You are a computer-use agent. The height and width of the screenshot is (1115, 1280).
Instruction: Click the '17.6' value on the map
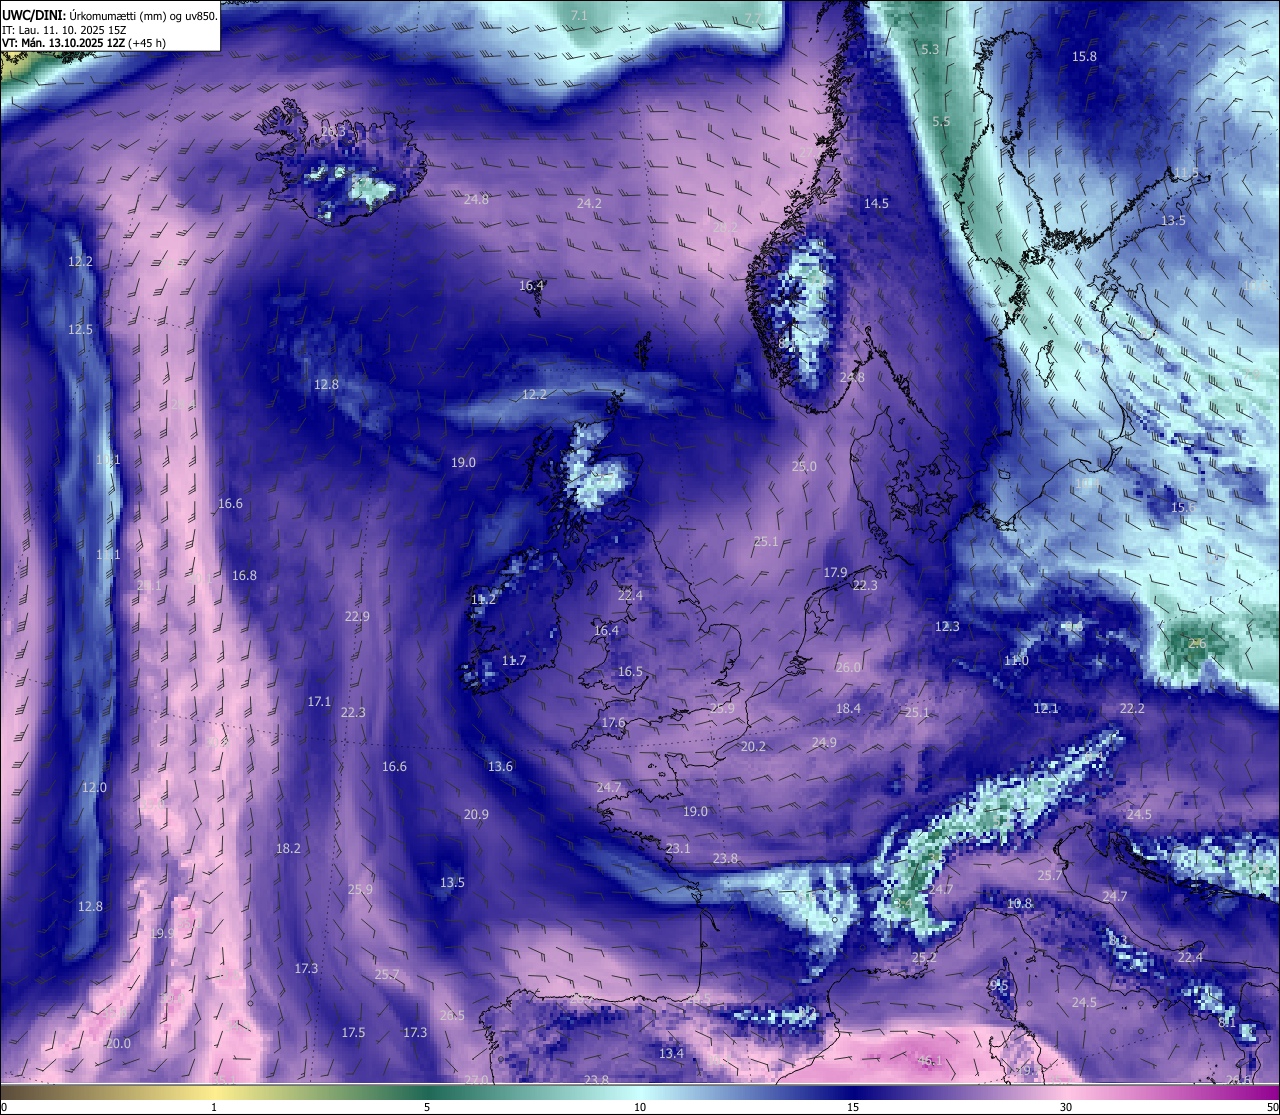(x=613, y=722)
